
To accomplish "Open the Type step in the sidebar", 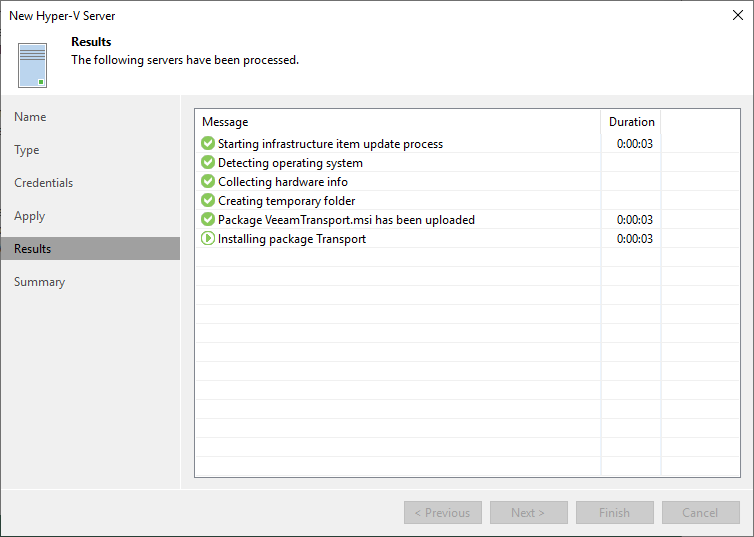I will 26,150.
